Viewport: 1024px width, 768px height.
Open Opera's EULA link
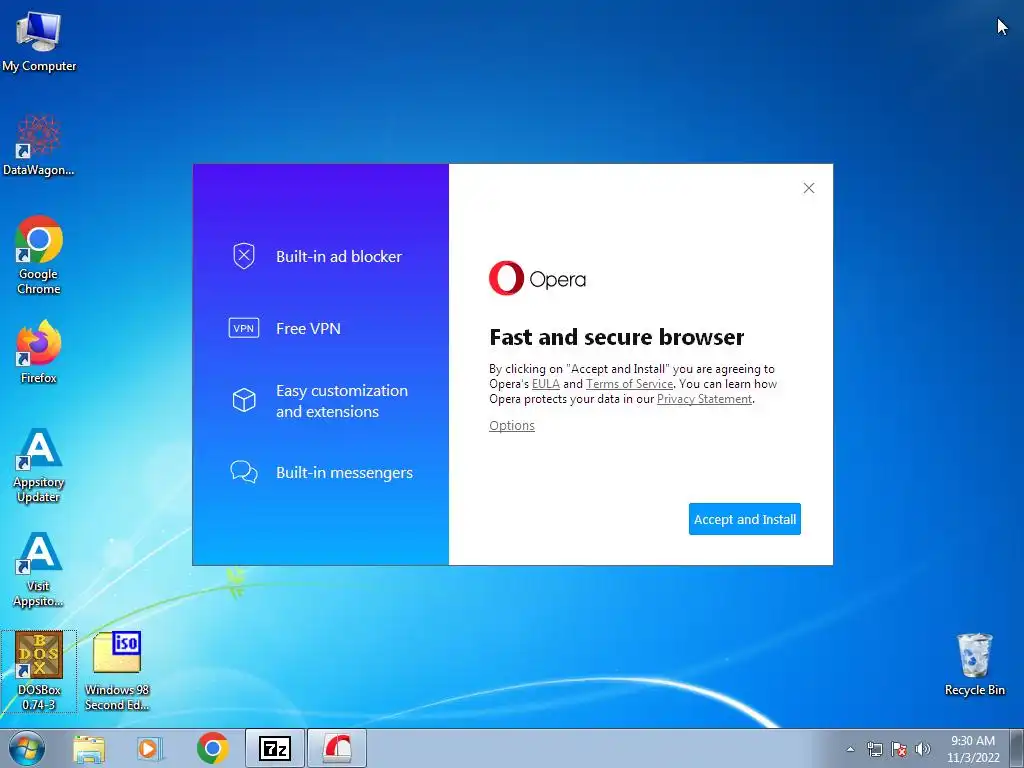click(546, 384)
